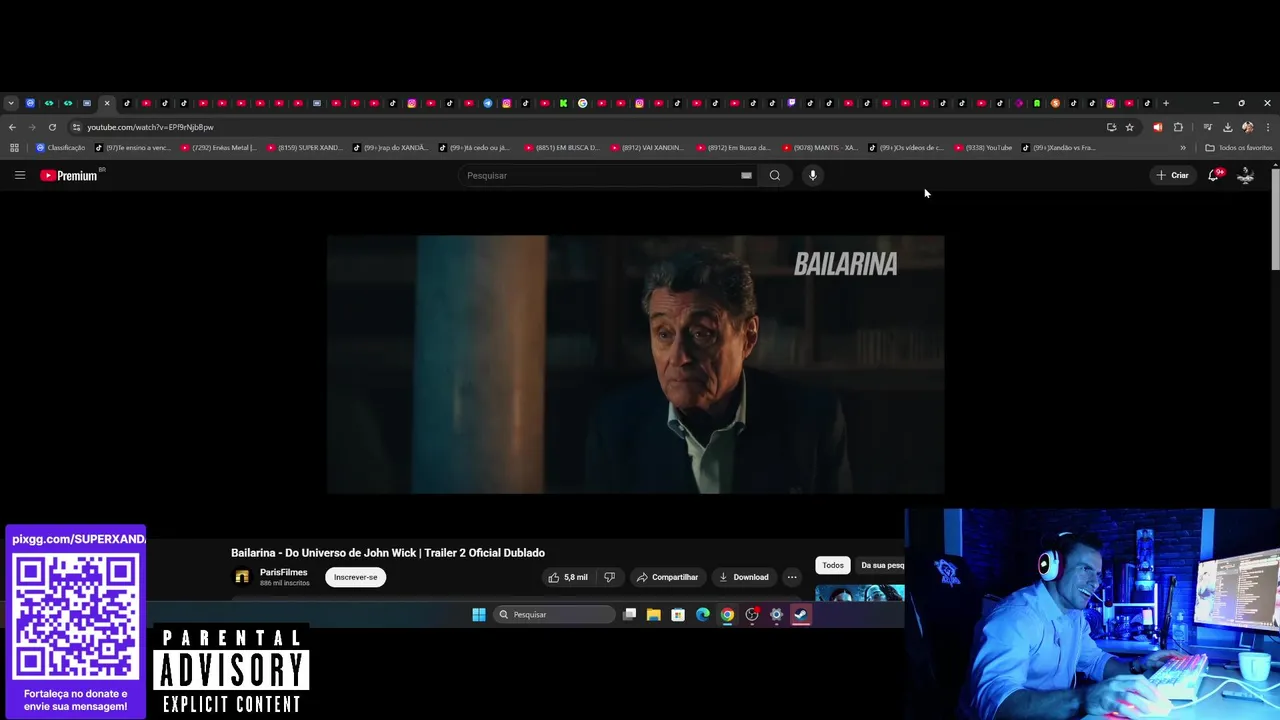Open the Classificação bookmark
Viewport: 1280px width, 720px height.
(61, 148)
